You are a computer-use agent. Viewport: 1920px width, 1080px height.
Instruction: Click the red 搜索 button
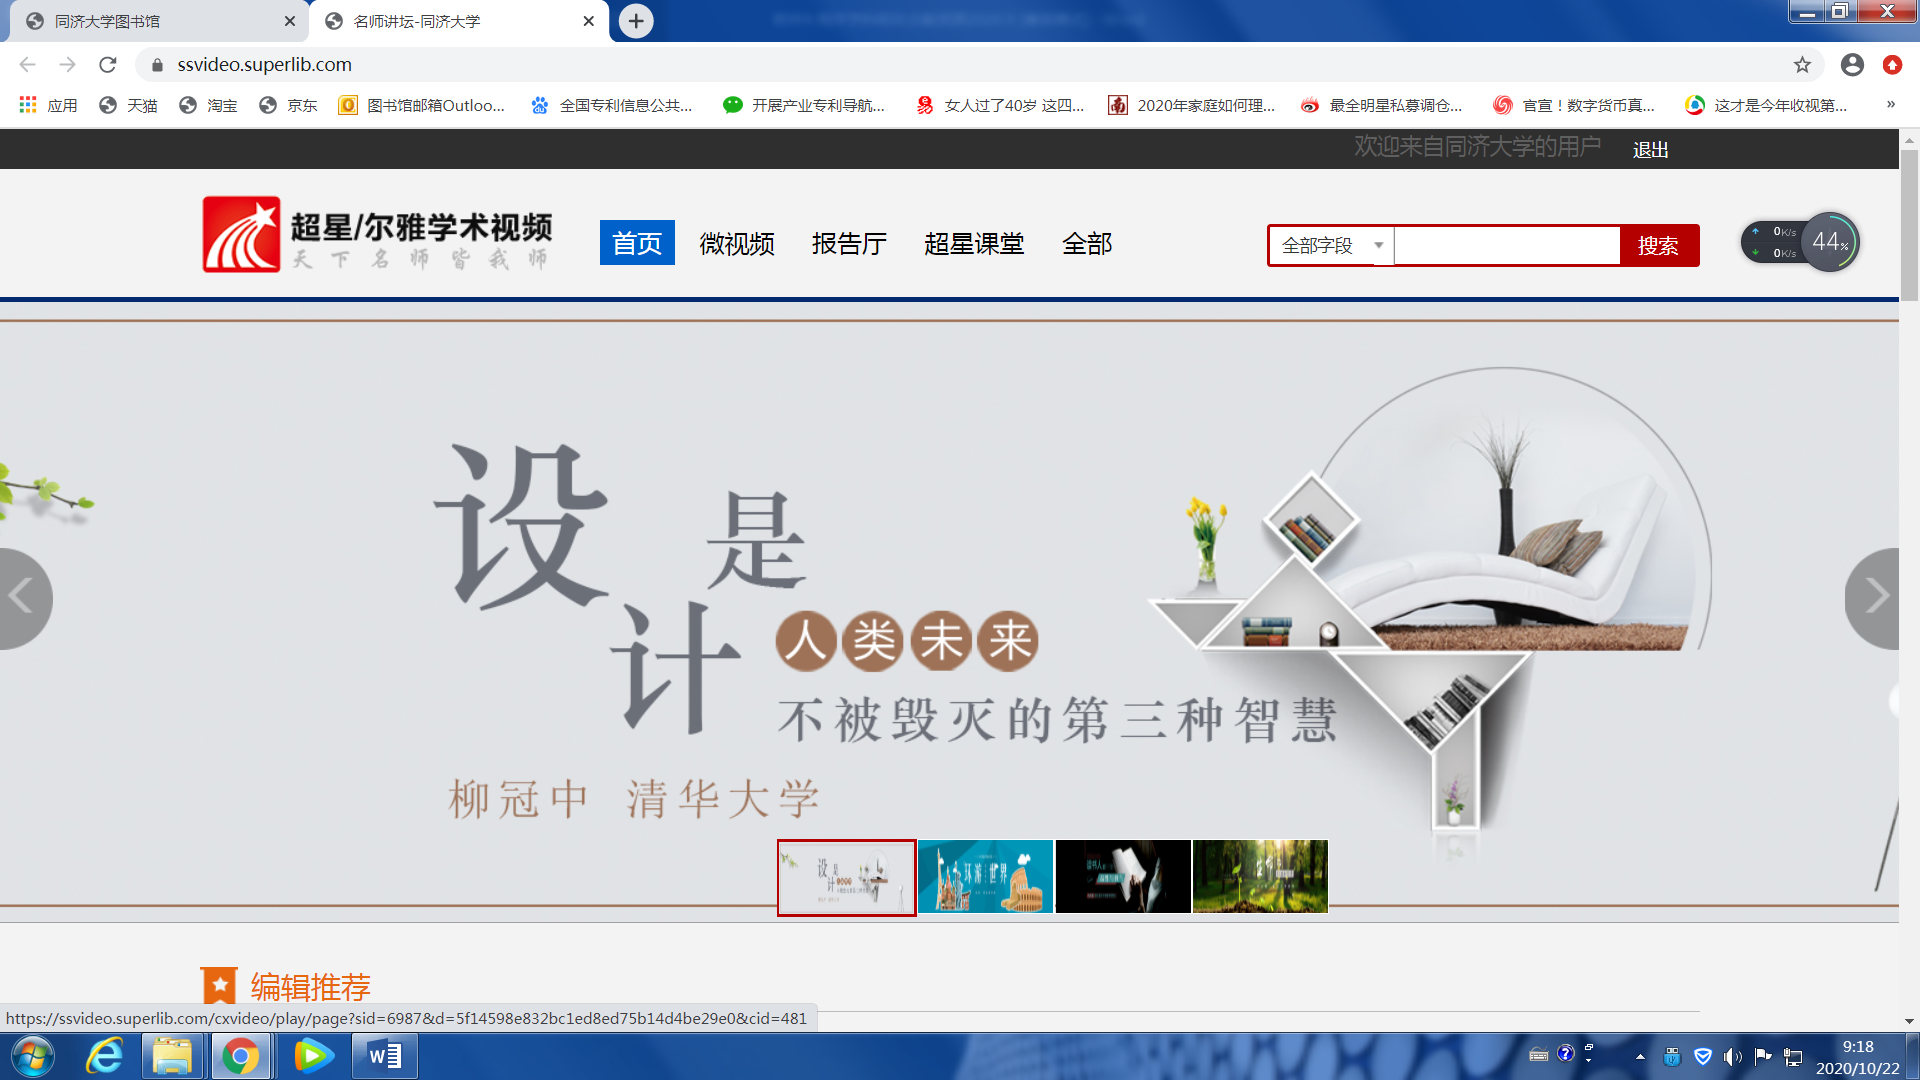[x=1659, y=245]
